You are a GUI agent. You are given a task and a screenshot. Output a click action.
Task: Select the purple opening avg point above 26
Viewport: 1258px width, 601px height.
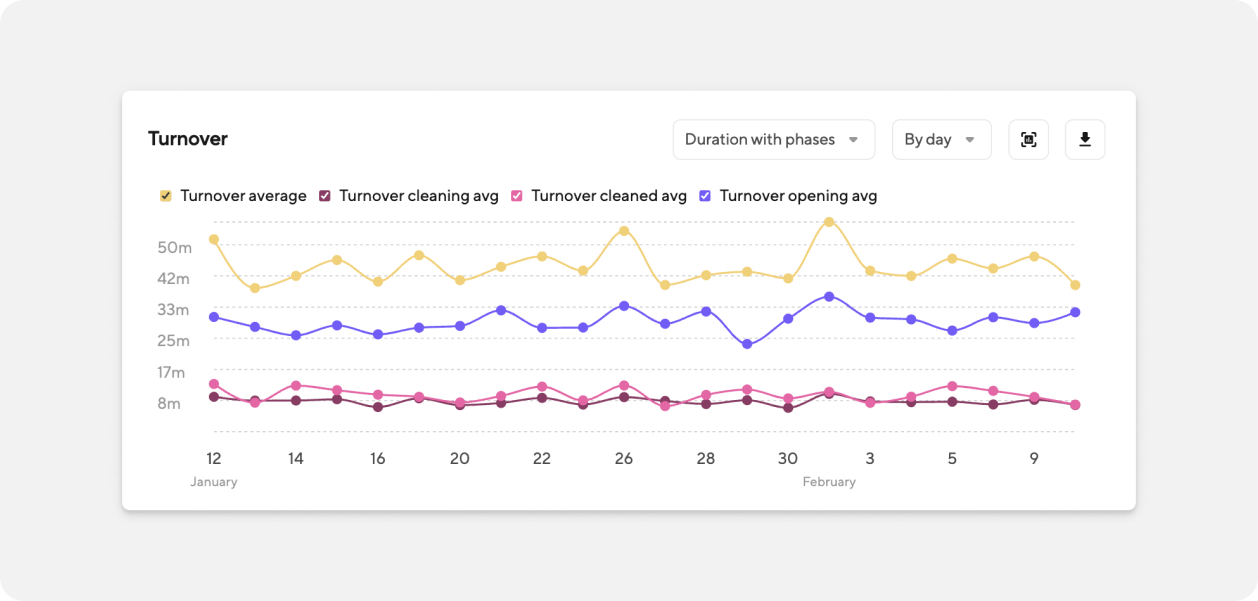624,306
